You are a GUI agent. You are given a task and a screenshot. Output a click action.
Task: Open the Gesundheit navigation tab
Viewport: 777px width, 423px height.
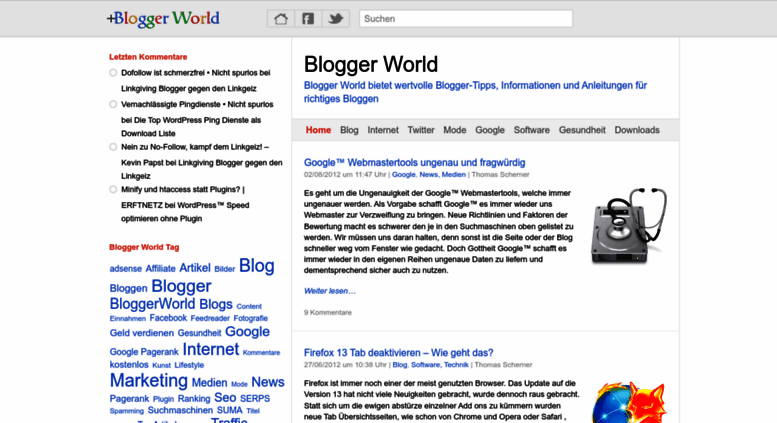(x=582, y=130)
